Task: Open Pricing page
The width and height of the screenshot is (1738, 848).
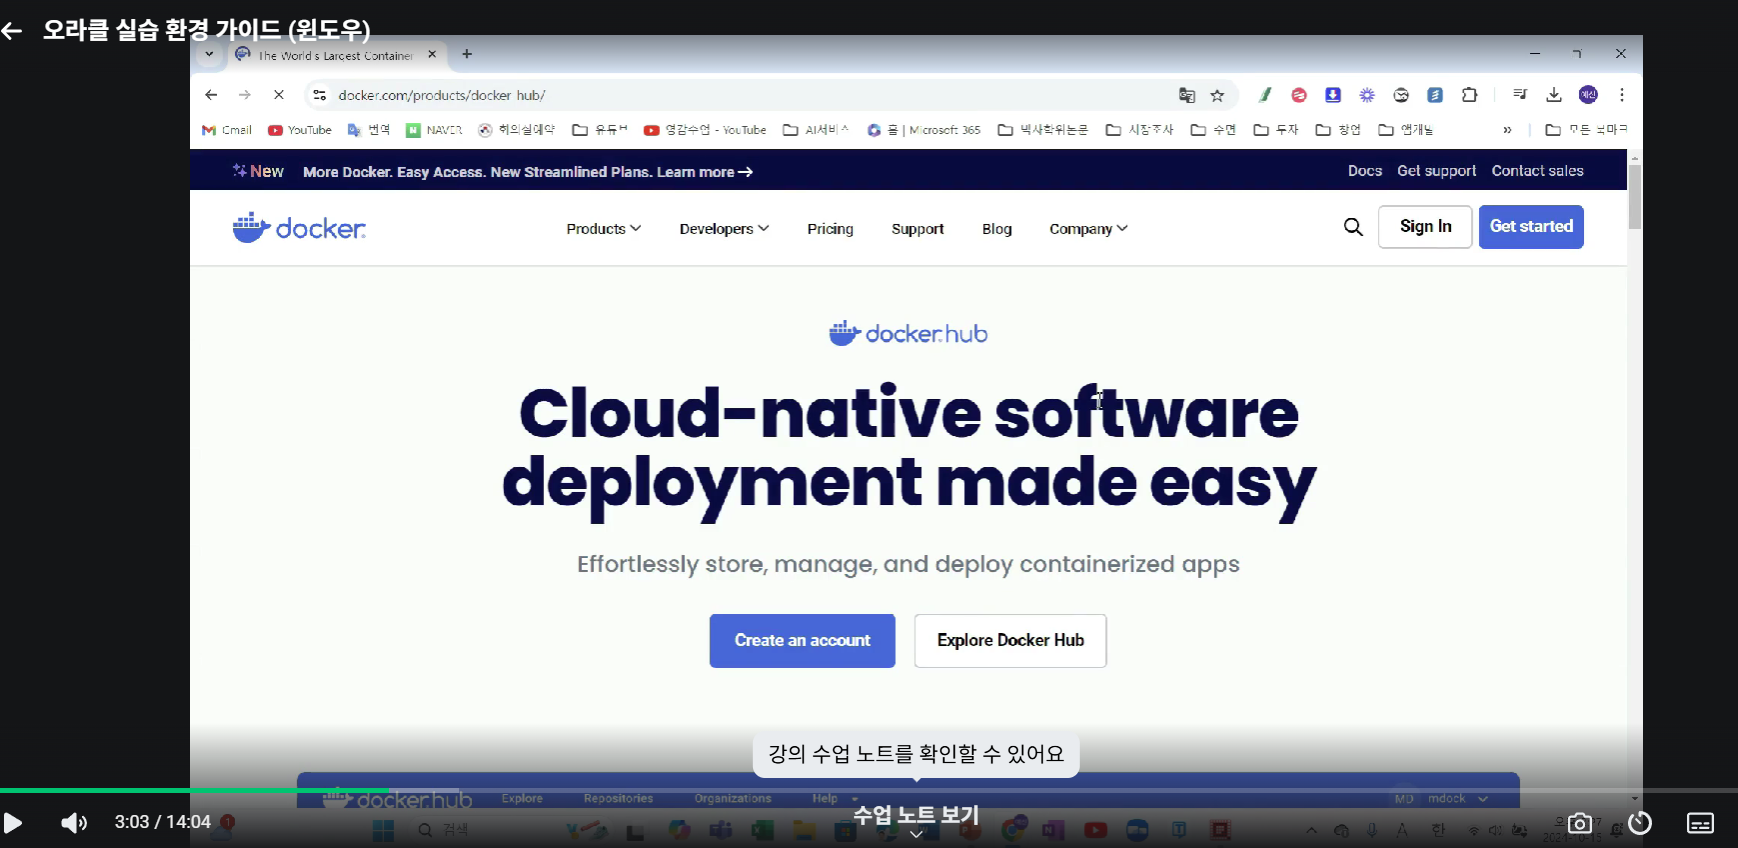Action: click(830, 229)
